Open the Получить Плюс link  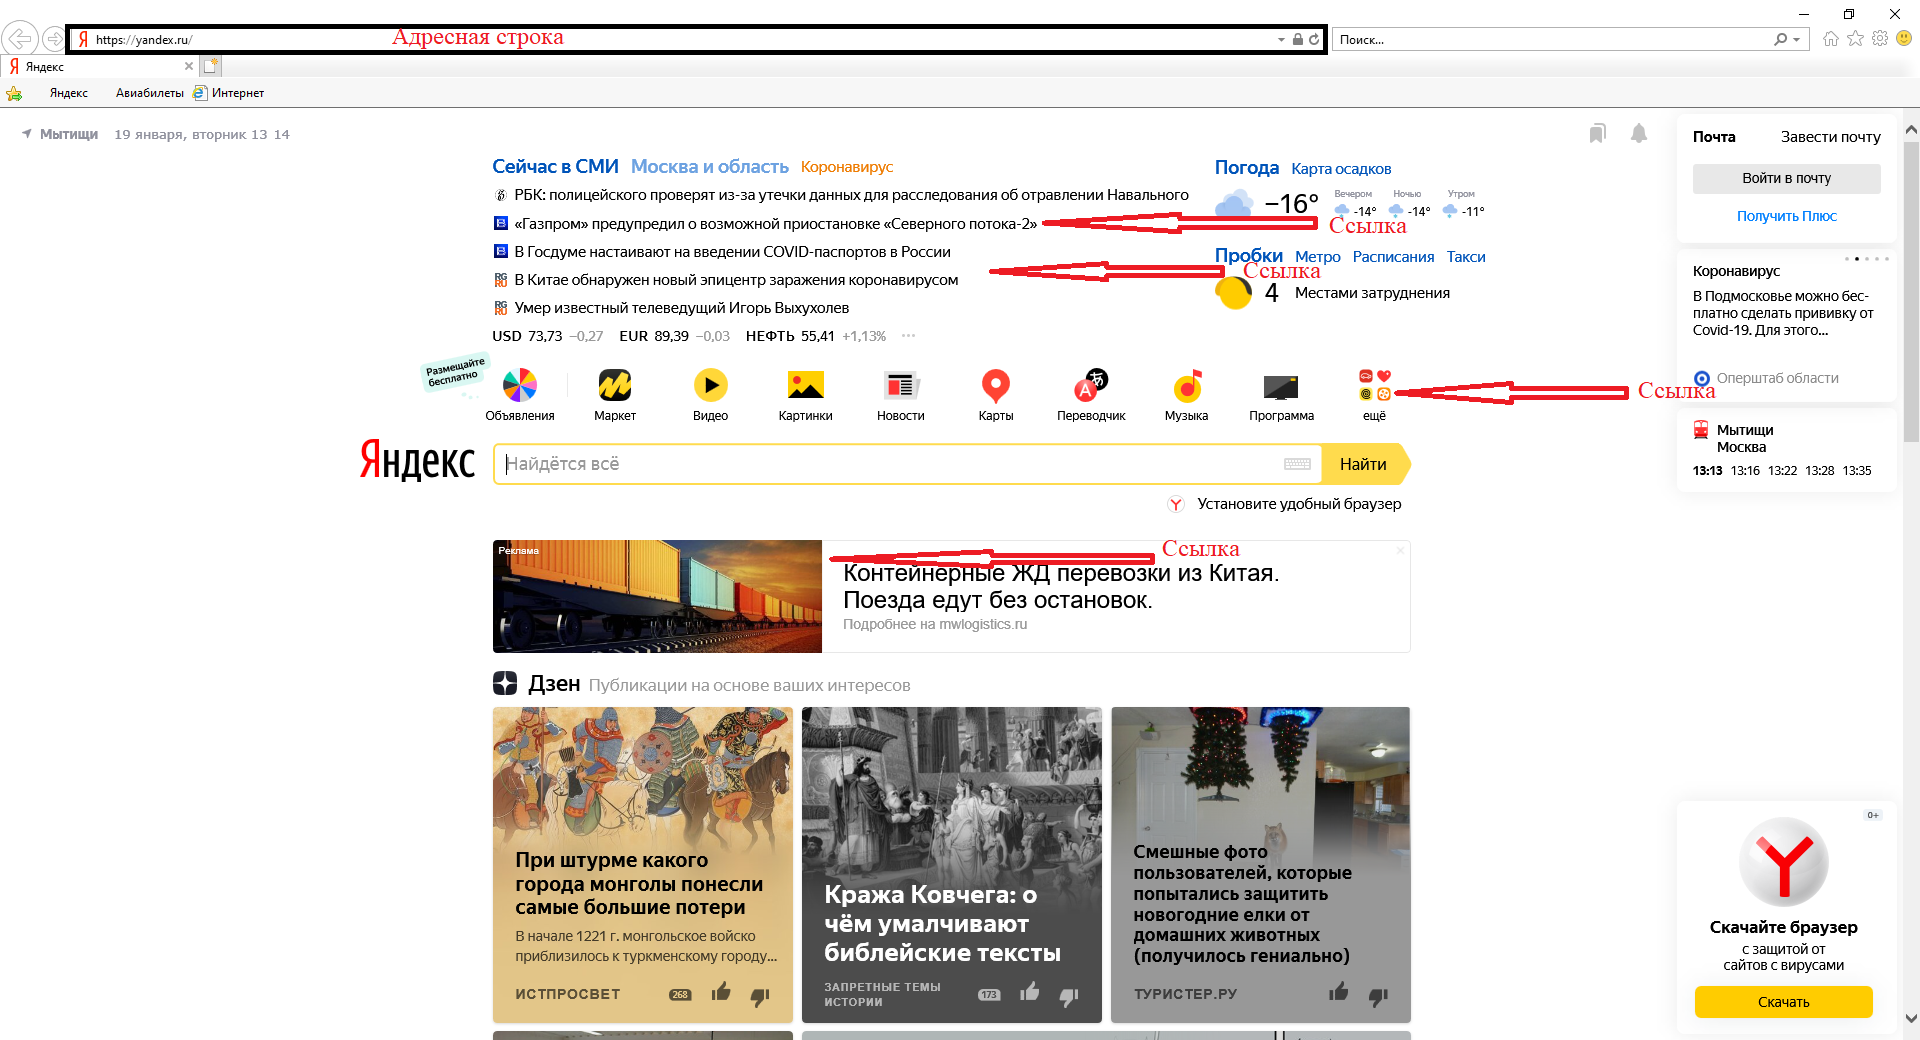pos(1786,216)
